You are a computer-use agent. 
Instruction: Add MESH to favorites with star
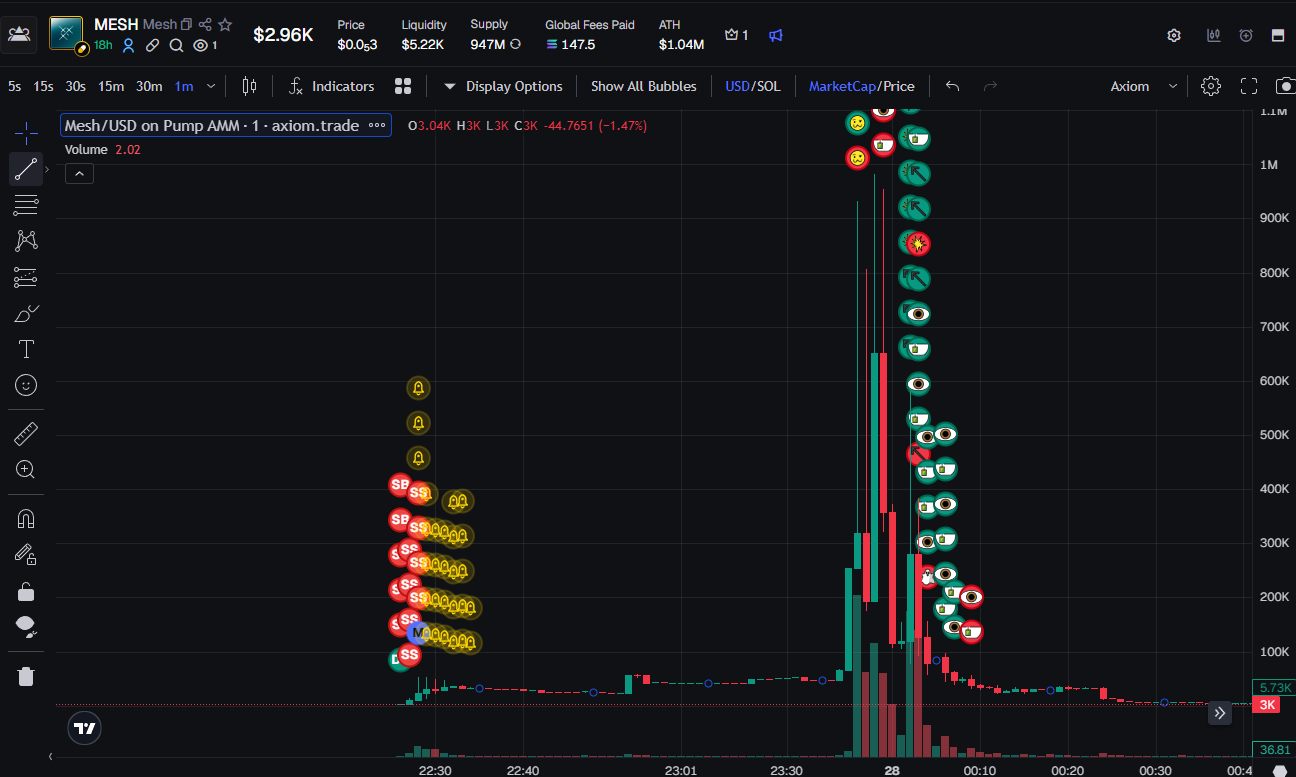point(225,24)
